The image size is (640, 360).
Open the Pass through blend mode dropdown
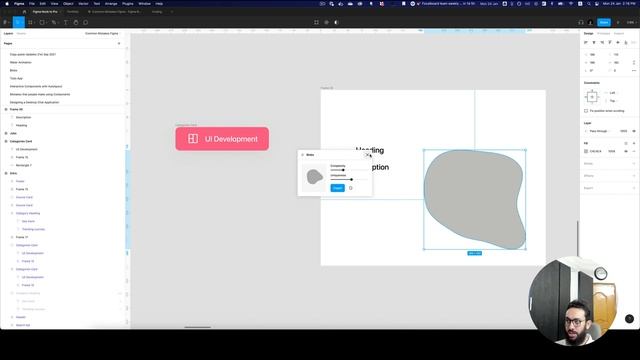coord(601,131)
